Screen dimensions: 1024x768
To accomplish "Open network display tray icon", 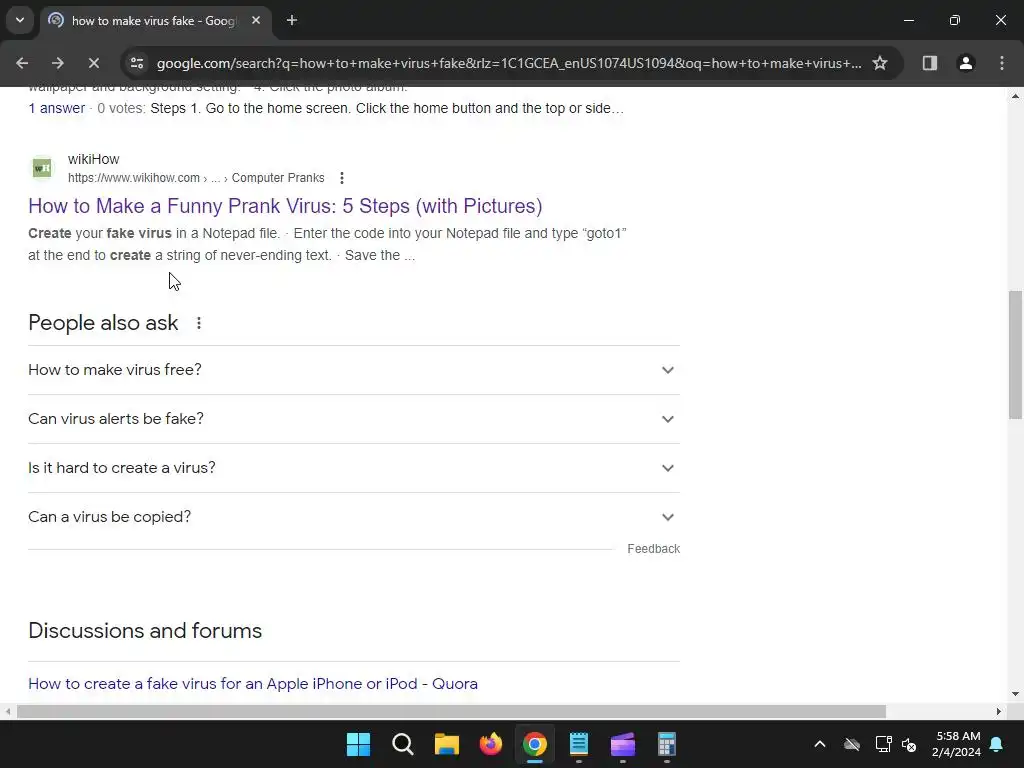I will (x=883, y=744).
